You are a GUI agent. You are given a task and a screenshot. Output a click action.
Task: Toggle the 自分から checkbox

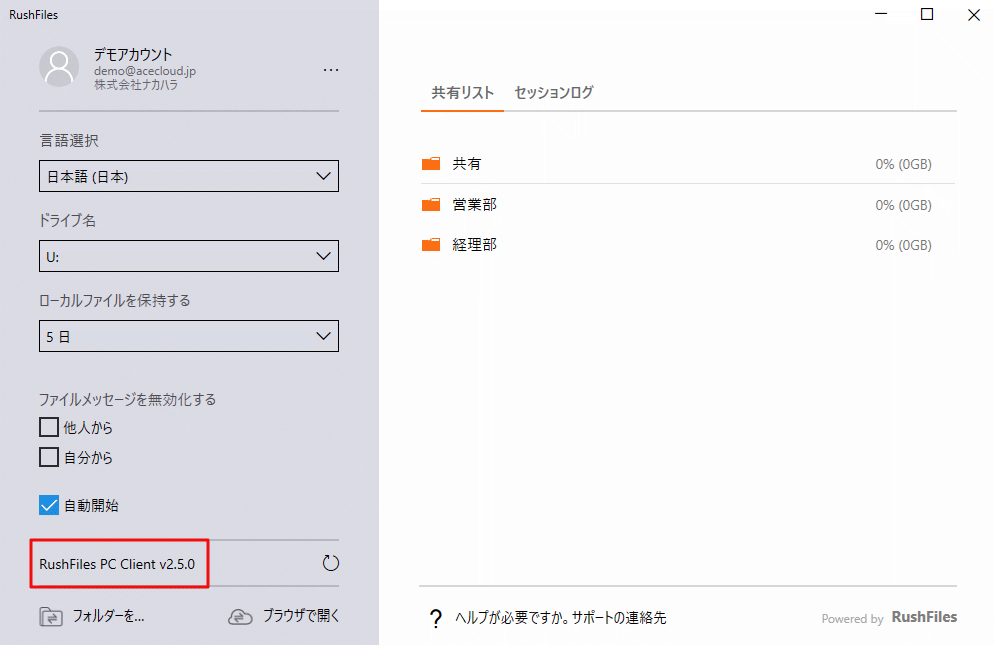[49, 457]
